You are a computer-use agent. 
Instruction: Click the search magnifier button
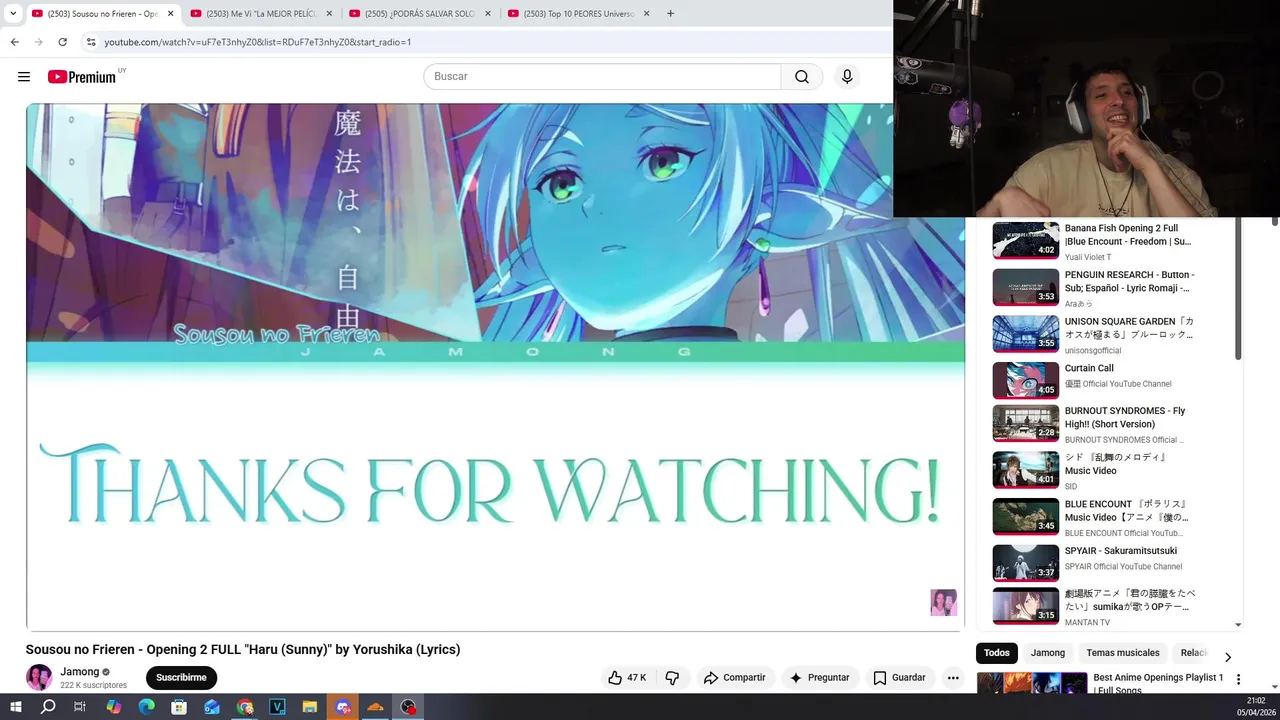[802, 77]
